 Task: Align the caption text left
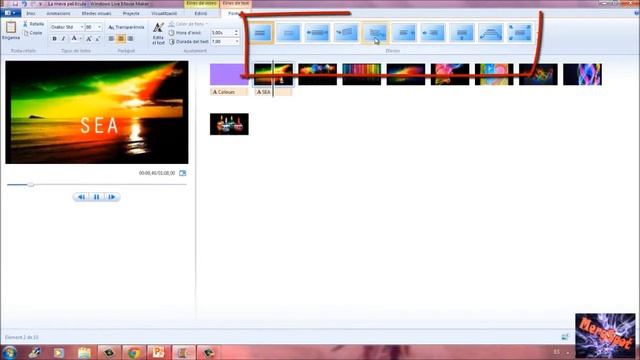click(111, 39)
